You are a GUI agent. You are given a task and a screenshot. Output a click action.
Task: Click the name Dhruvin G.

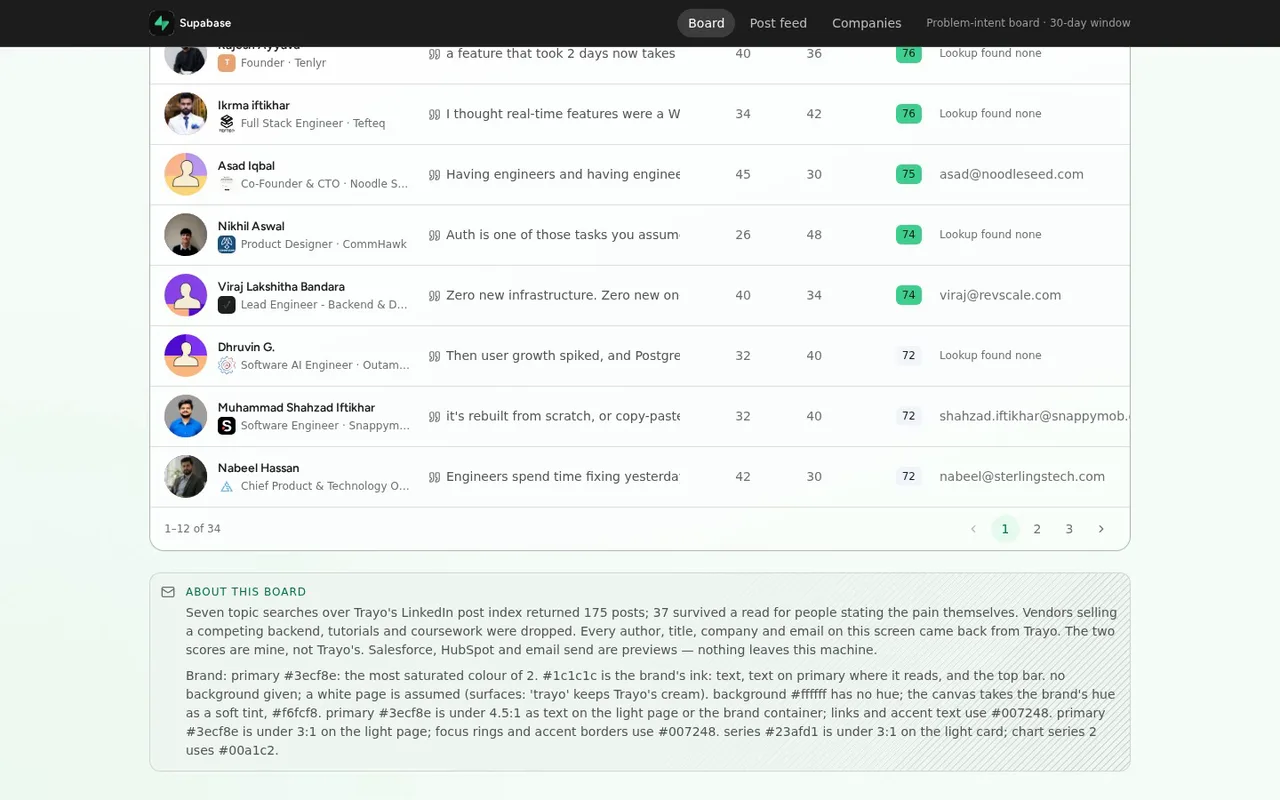(246, 347)
